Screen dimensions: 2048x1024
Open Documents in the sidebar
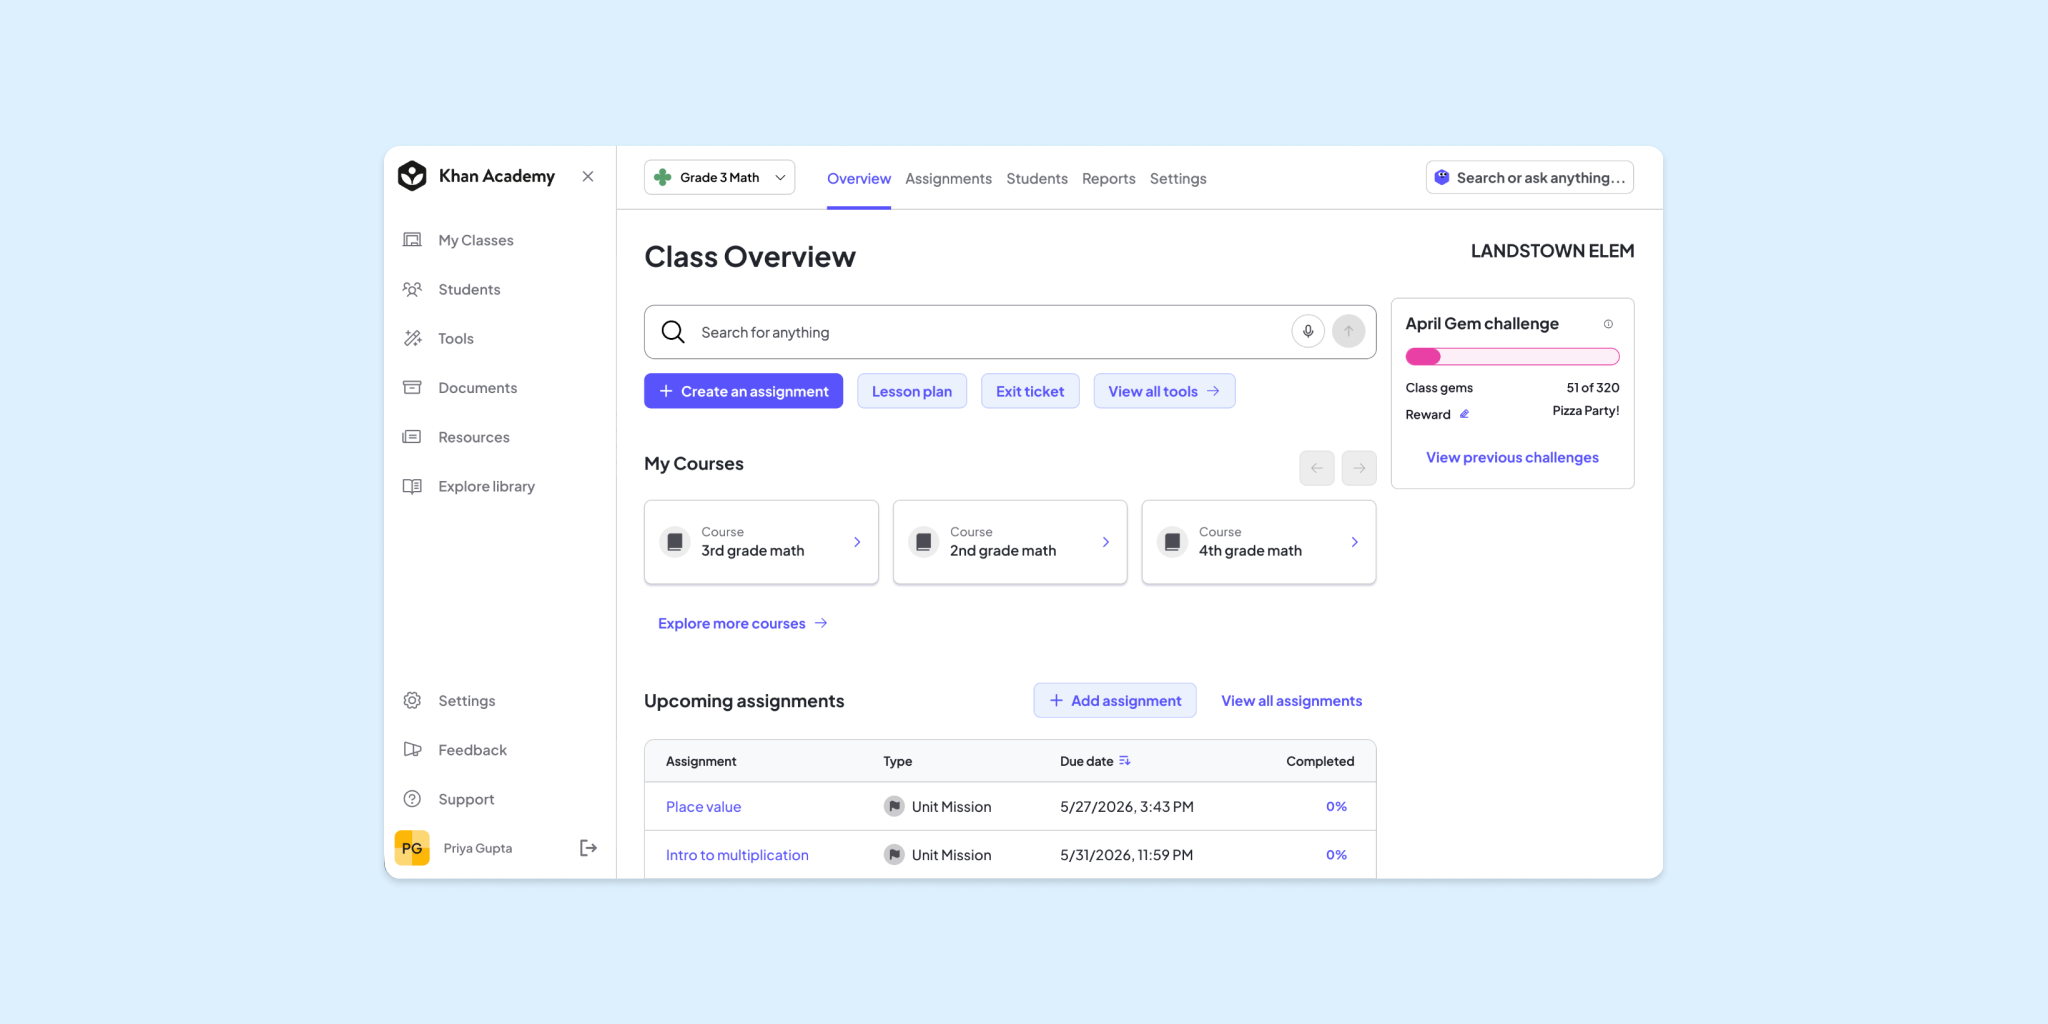tap(460, 387)
